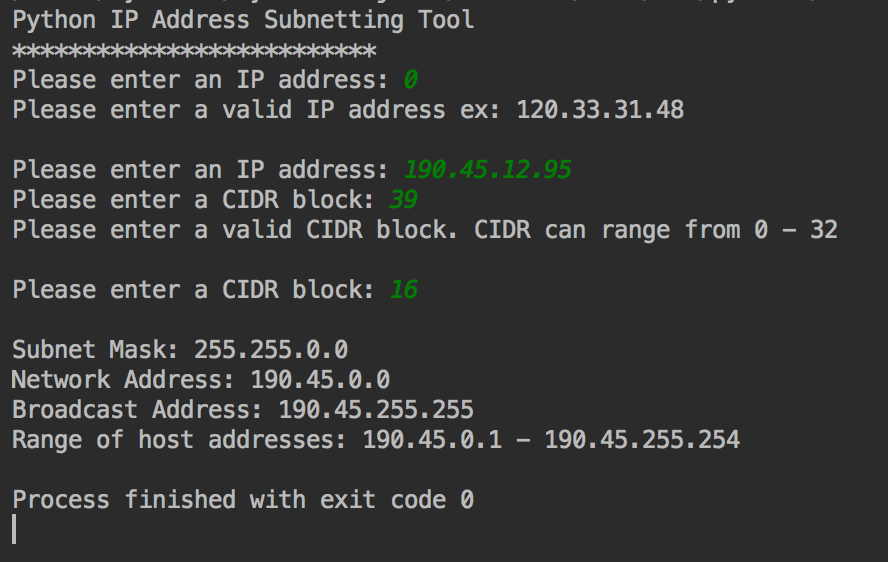Click the entered CIDR value 16

pos(404,290)
